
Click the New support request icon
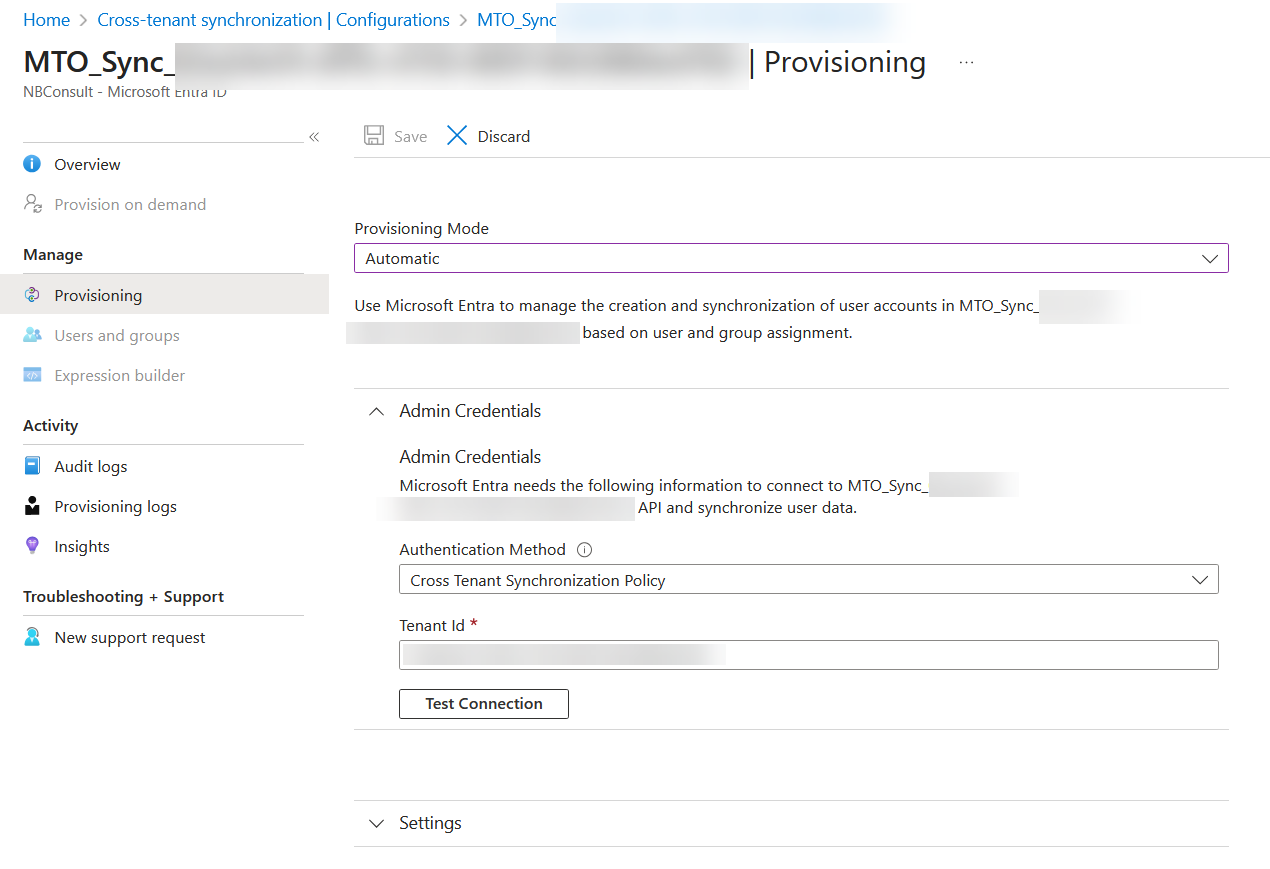click(32, 637)
